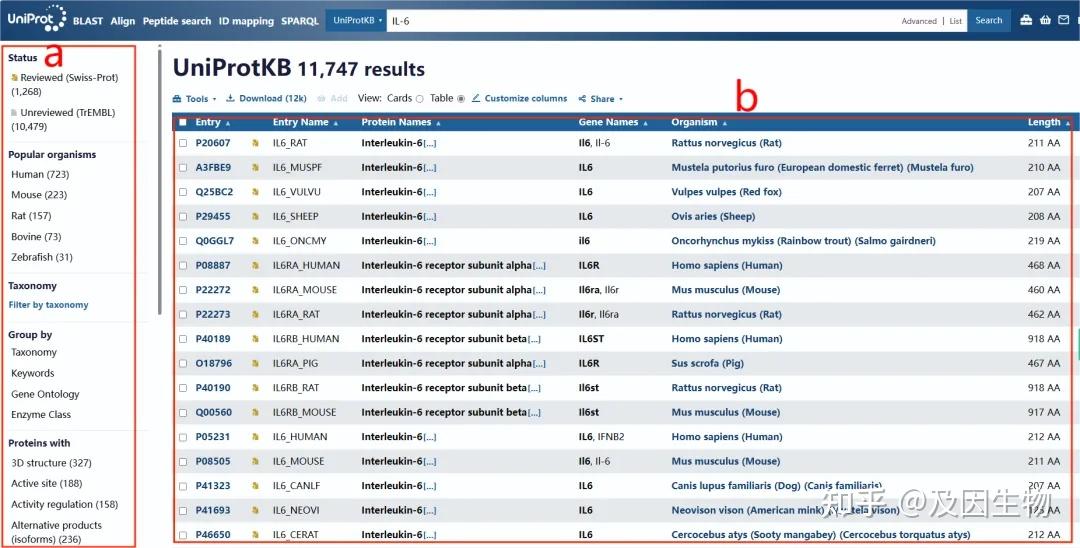The image size is (1080, 548).
Task: Expand protein names for P08887
Action: click(x=539, y=266)
